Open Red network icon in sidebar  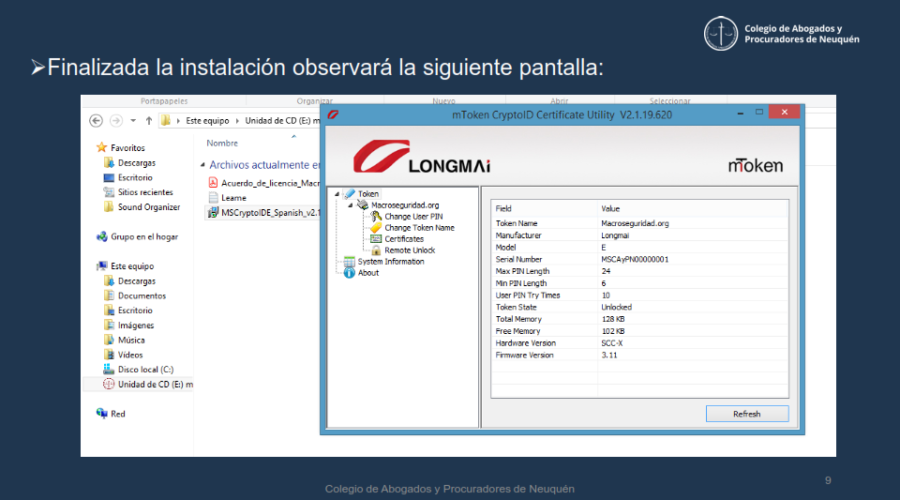point(102,413)
